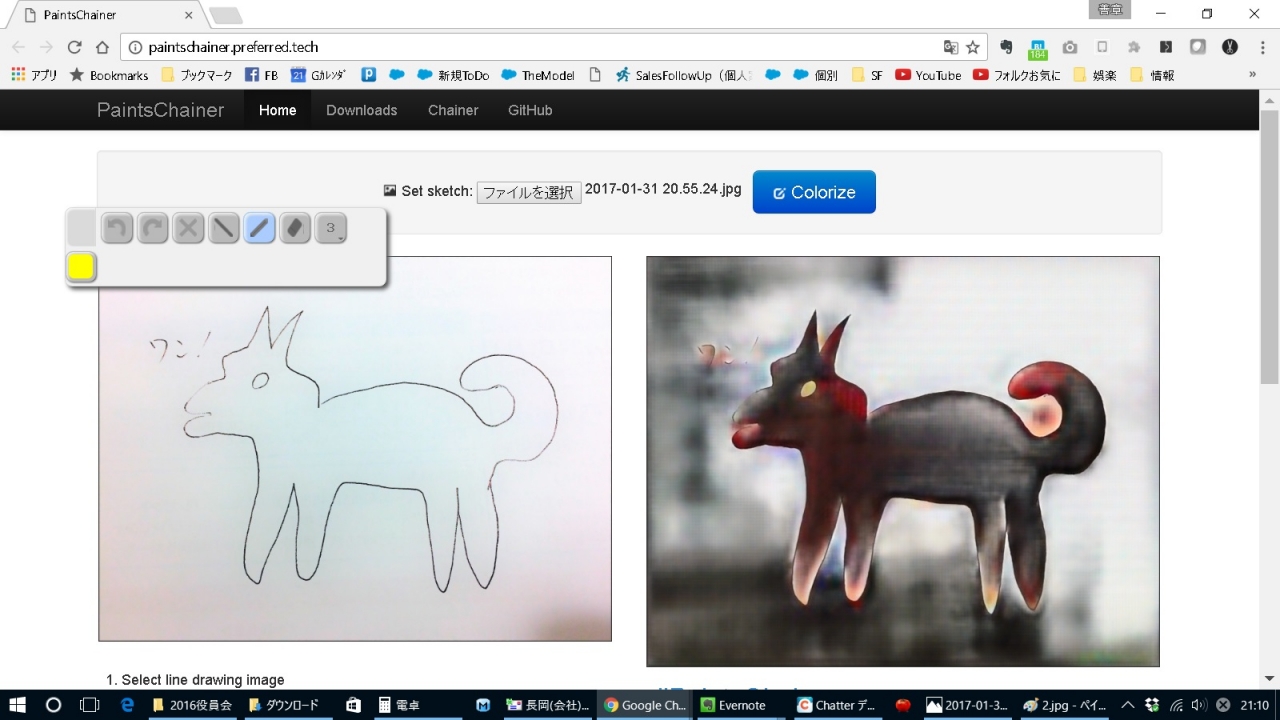
Task: Open the 情報 bookmark folder
Action: [1152, 75]
